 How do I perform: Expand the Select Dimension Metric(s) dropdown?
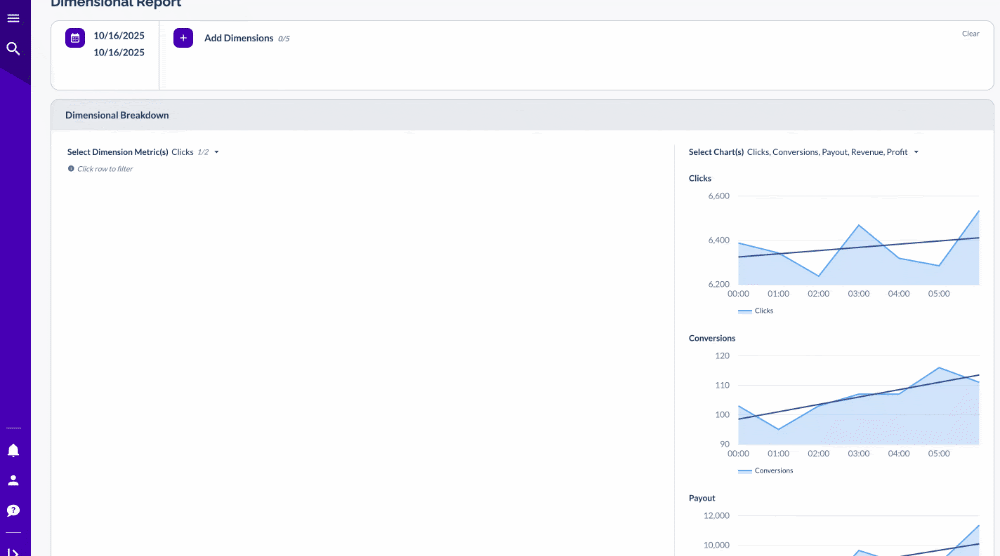coord(216,152)
